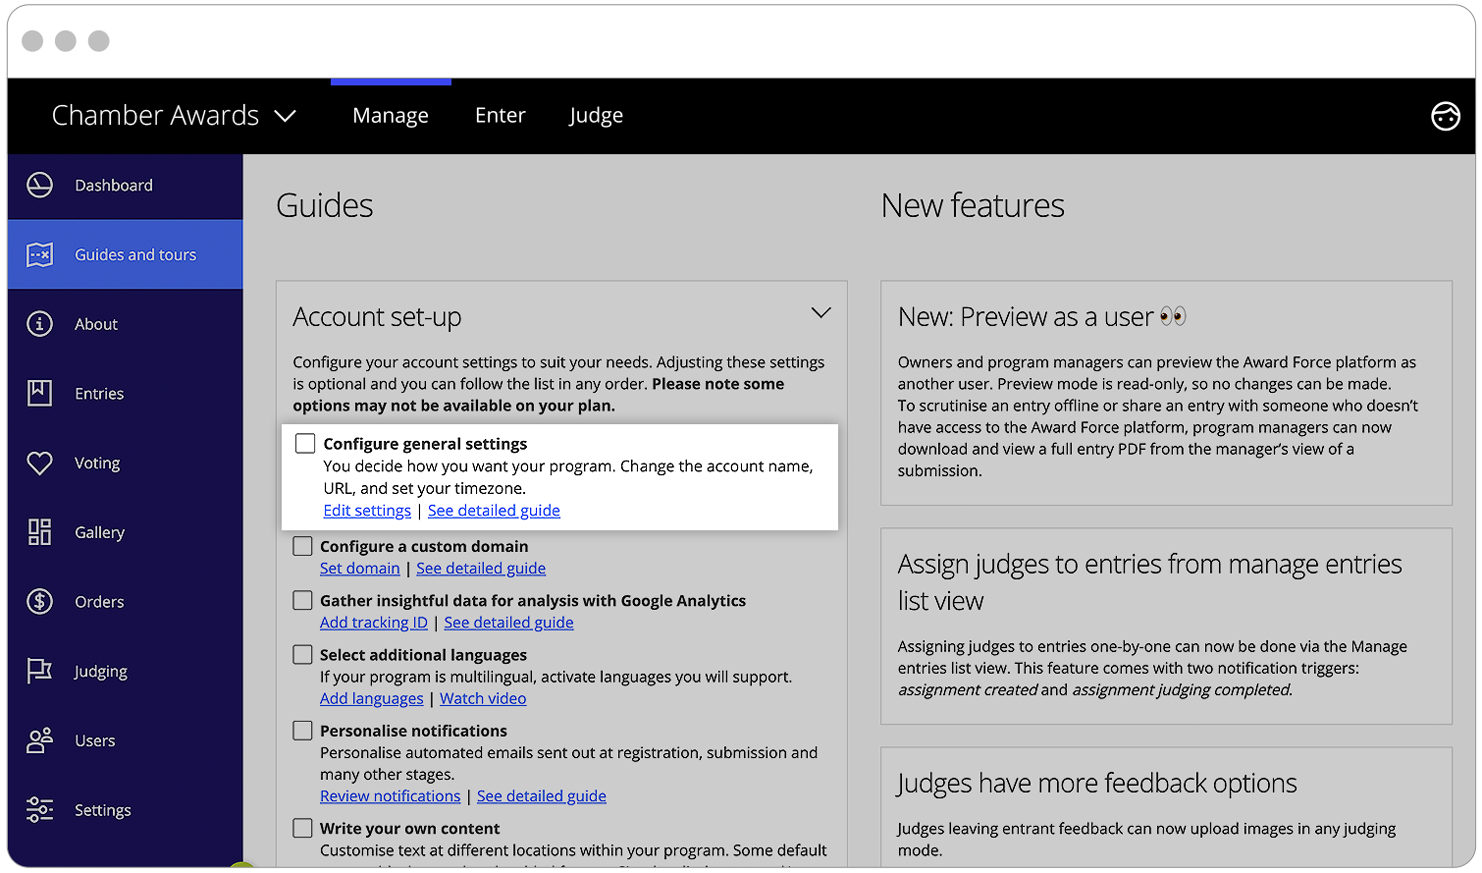The width and height of the screenshot is (1482, 873).
Task: Click the Orders dollar icon
Action: point(40,601)
